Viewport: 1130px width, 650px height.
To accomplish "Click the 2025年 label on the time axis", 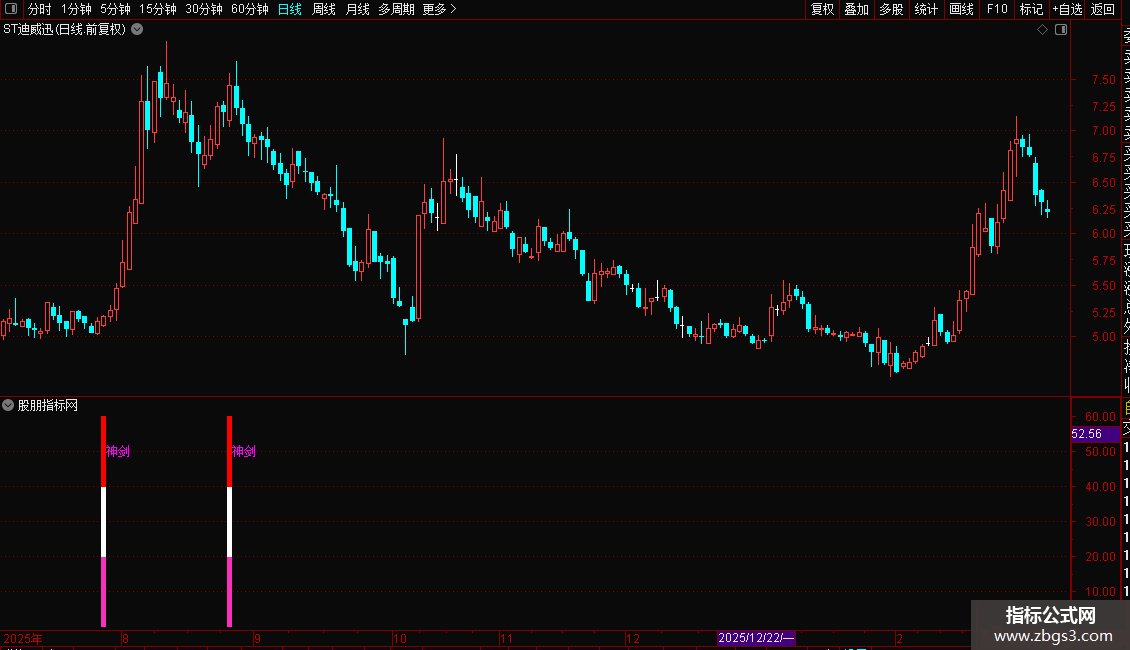I will (x=23, y=638).
